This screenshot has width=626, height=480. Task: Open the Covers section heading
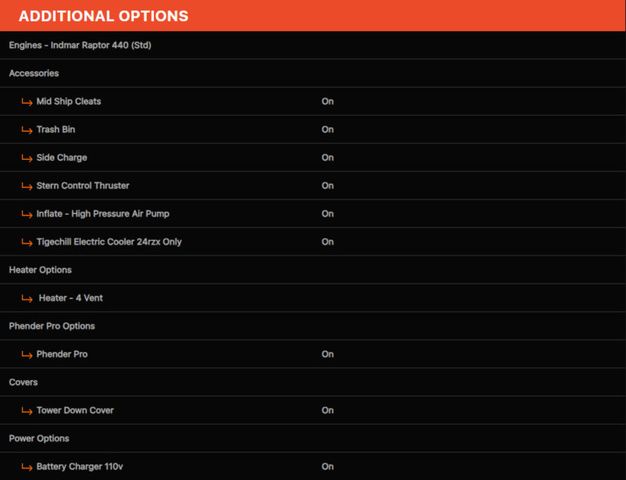[313, 382]
